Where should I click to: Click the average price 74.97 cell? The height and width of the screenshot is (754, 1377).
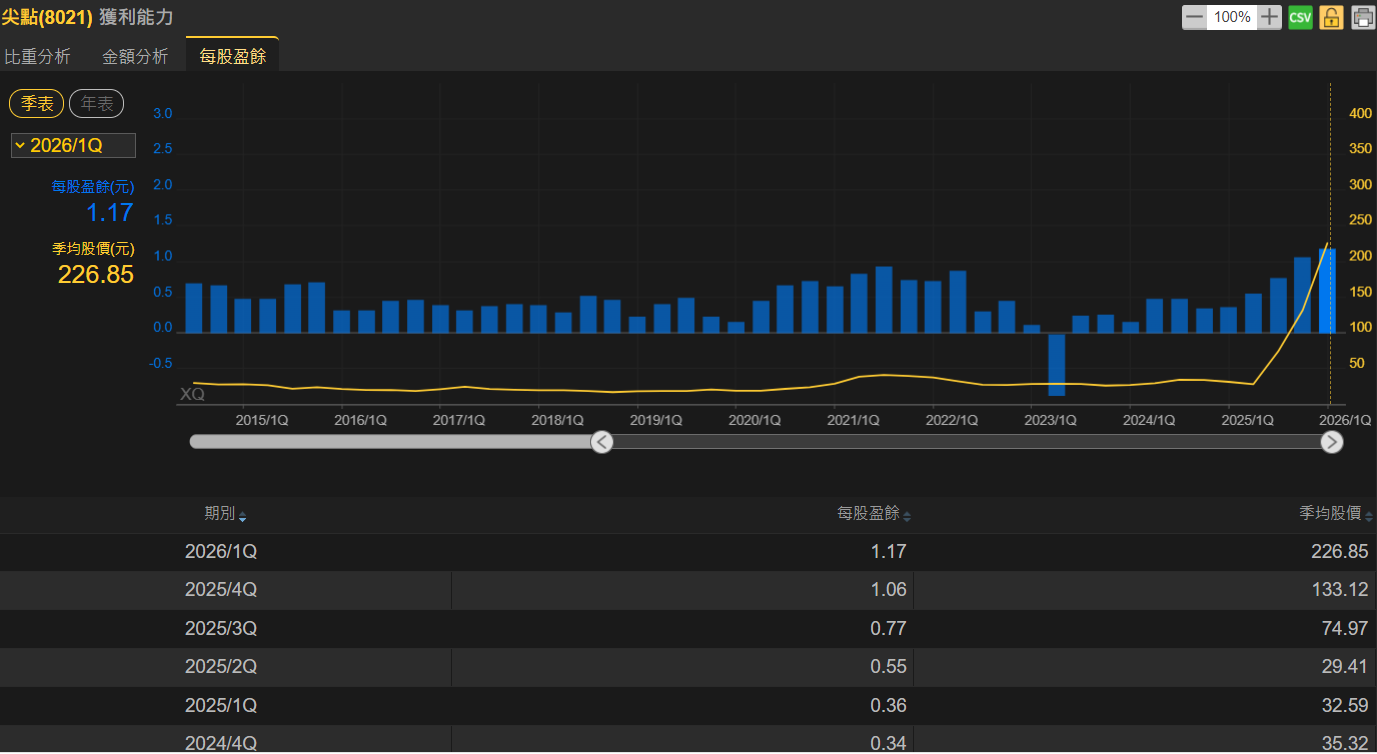coord(1345,629)
